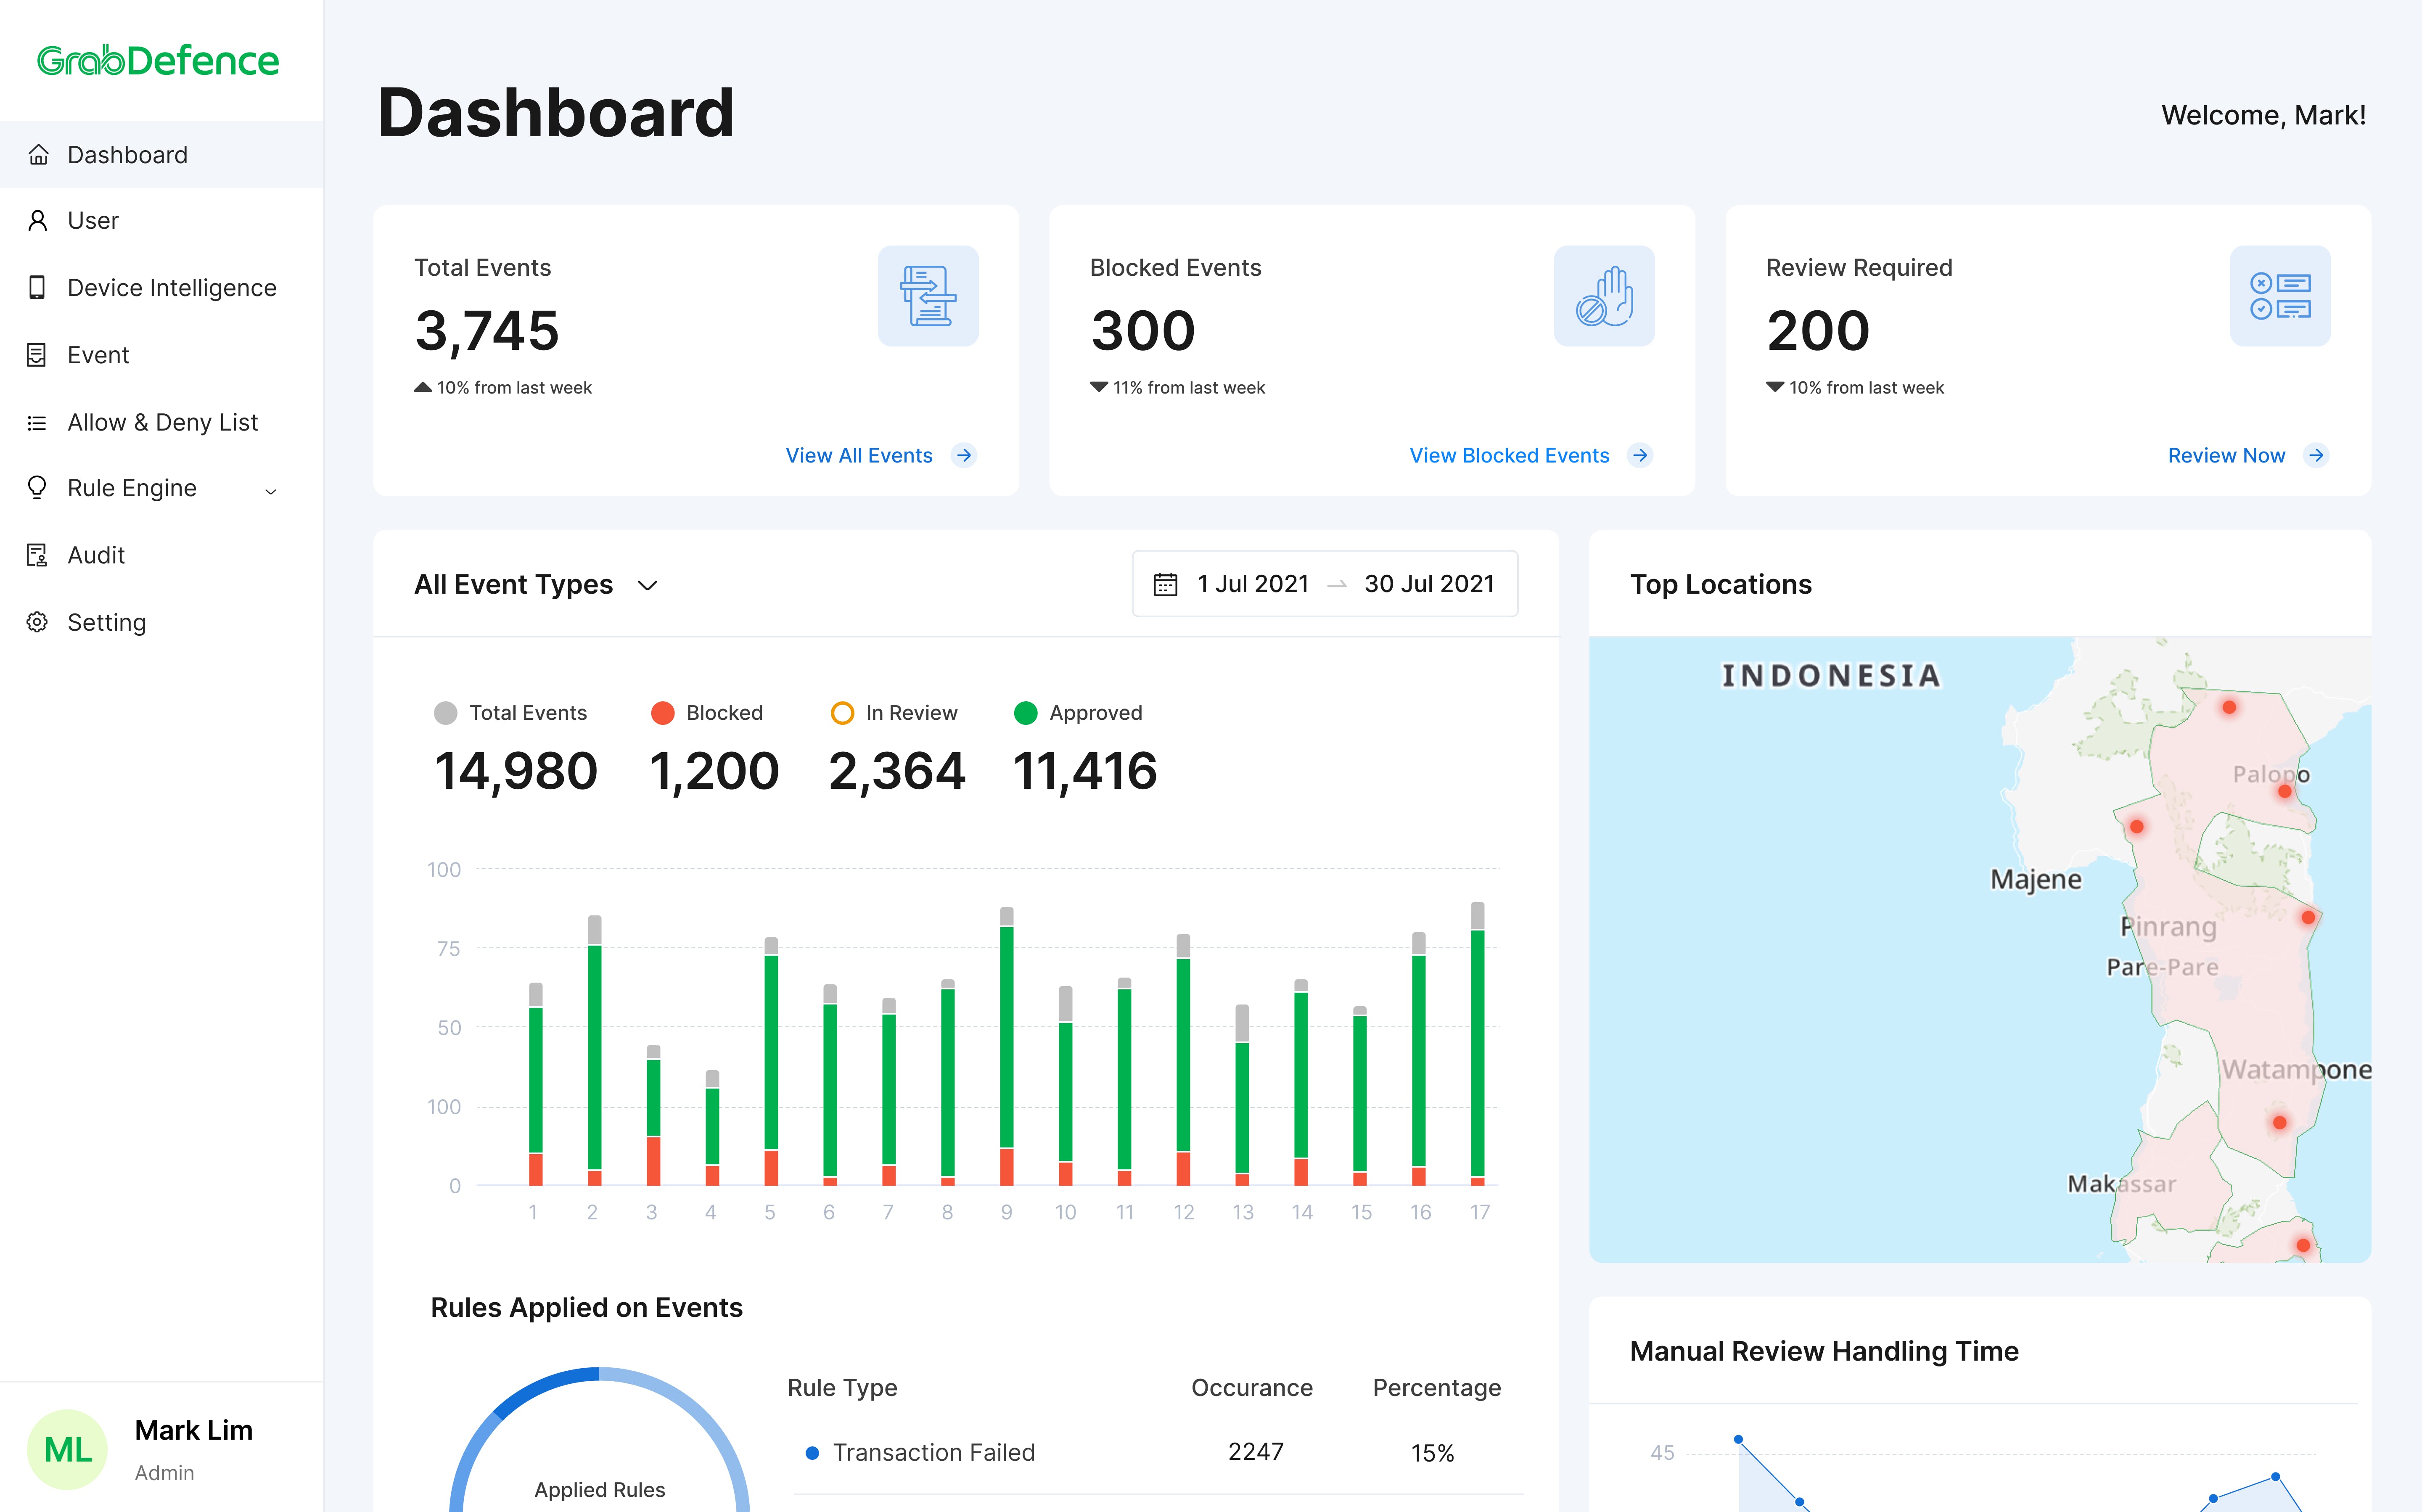This screenshot has width=2422, height=1512.
Task: Click the calendar icon in date range
Action: (1165, 584)
